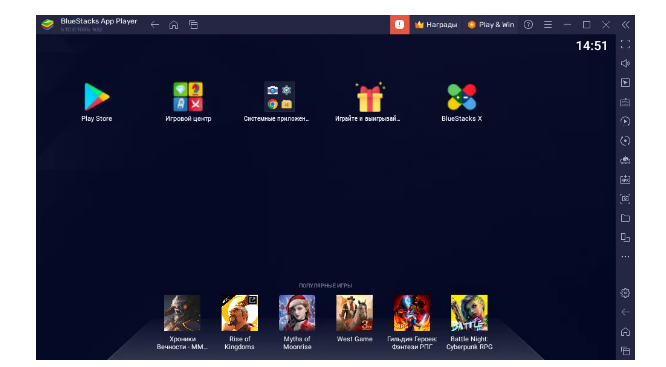
Task: Click the sidebar icon of two overlapping rectangles
Action: point(625,237)
